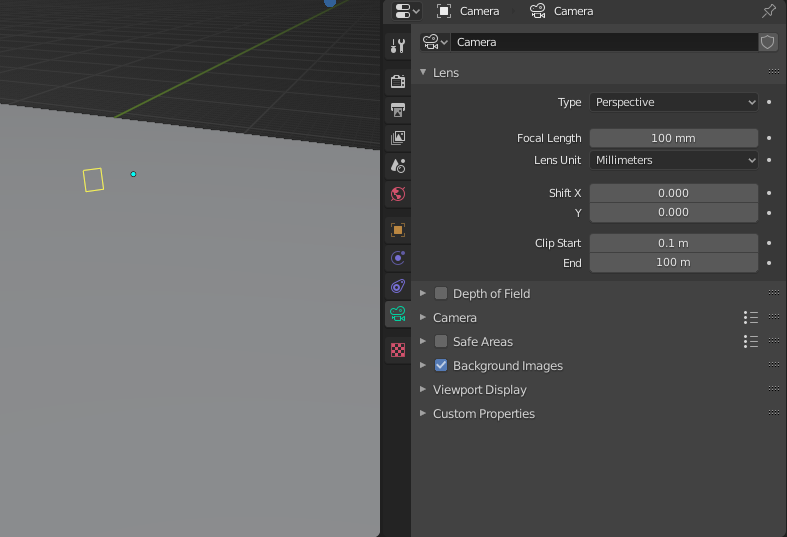787x537 pixels.
Task: Animate the Focal Length property dot
Action: point(769,138)
